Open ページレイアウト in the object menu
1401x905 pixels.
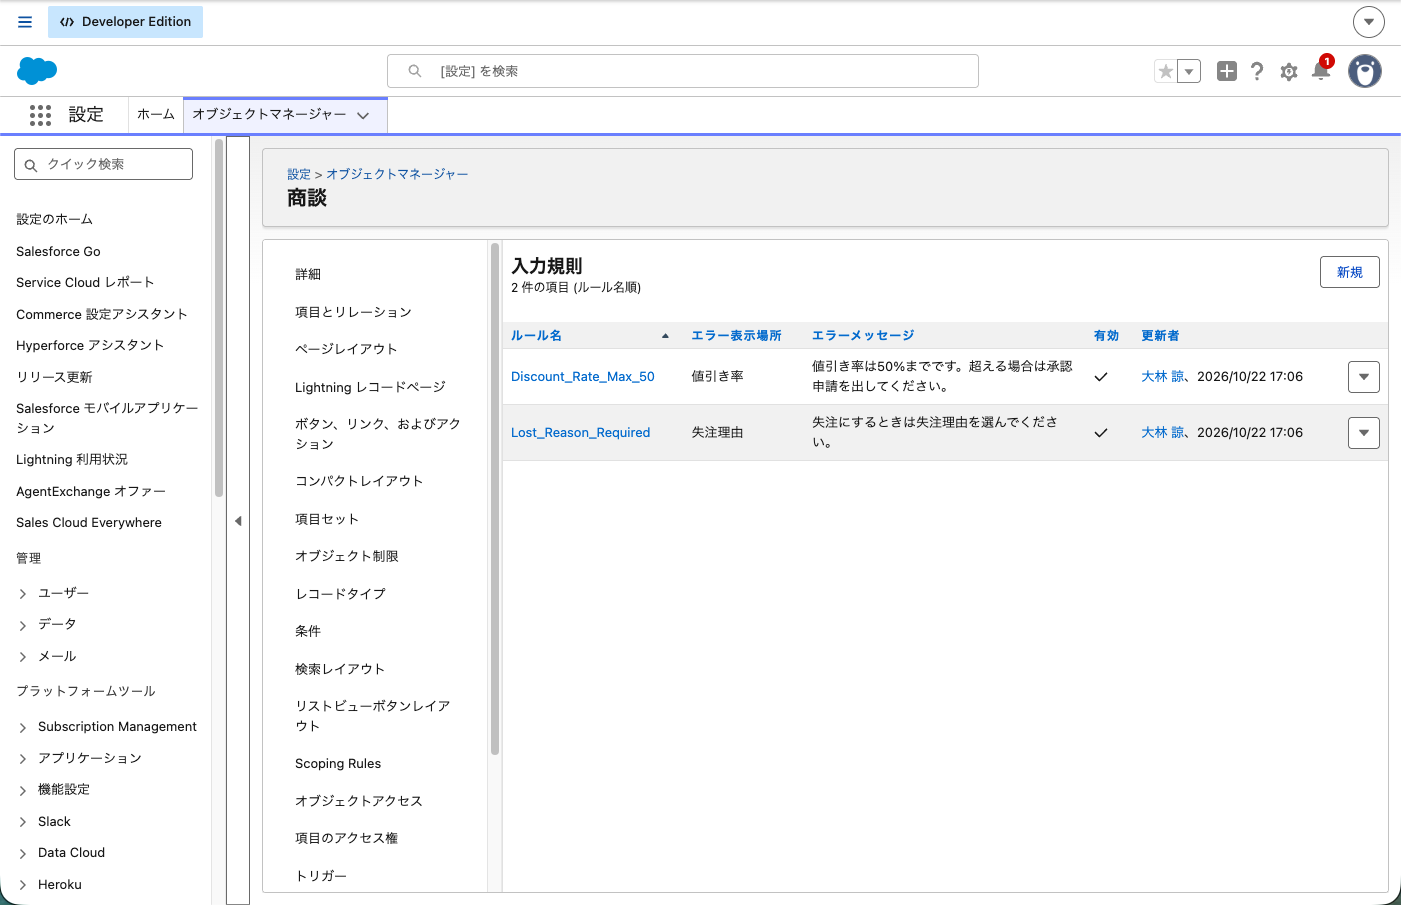click(346, 349)
